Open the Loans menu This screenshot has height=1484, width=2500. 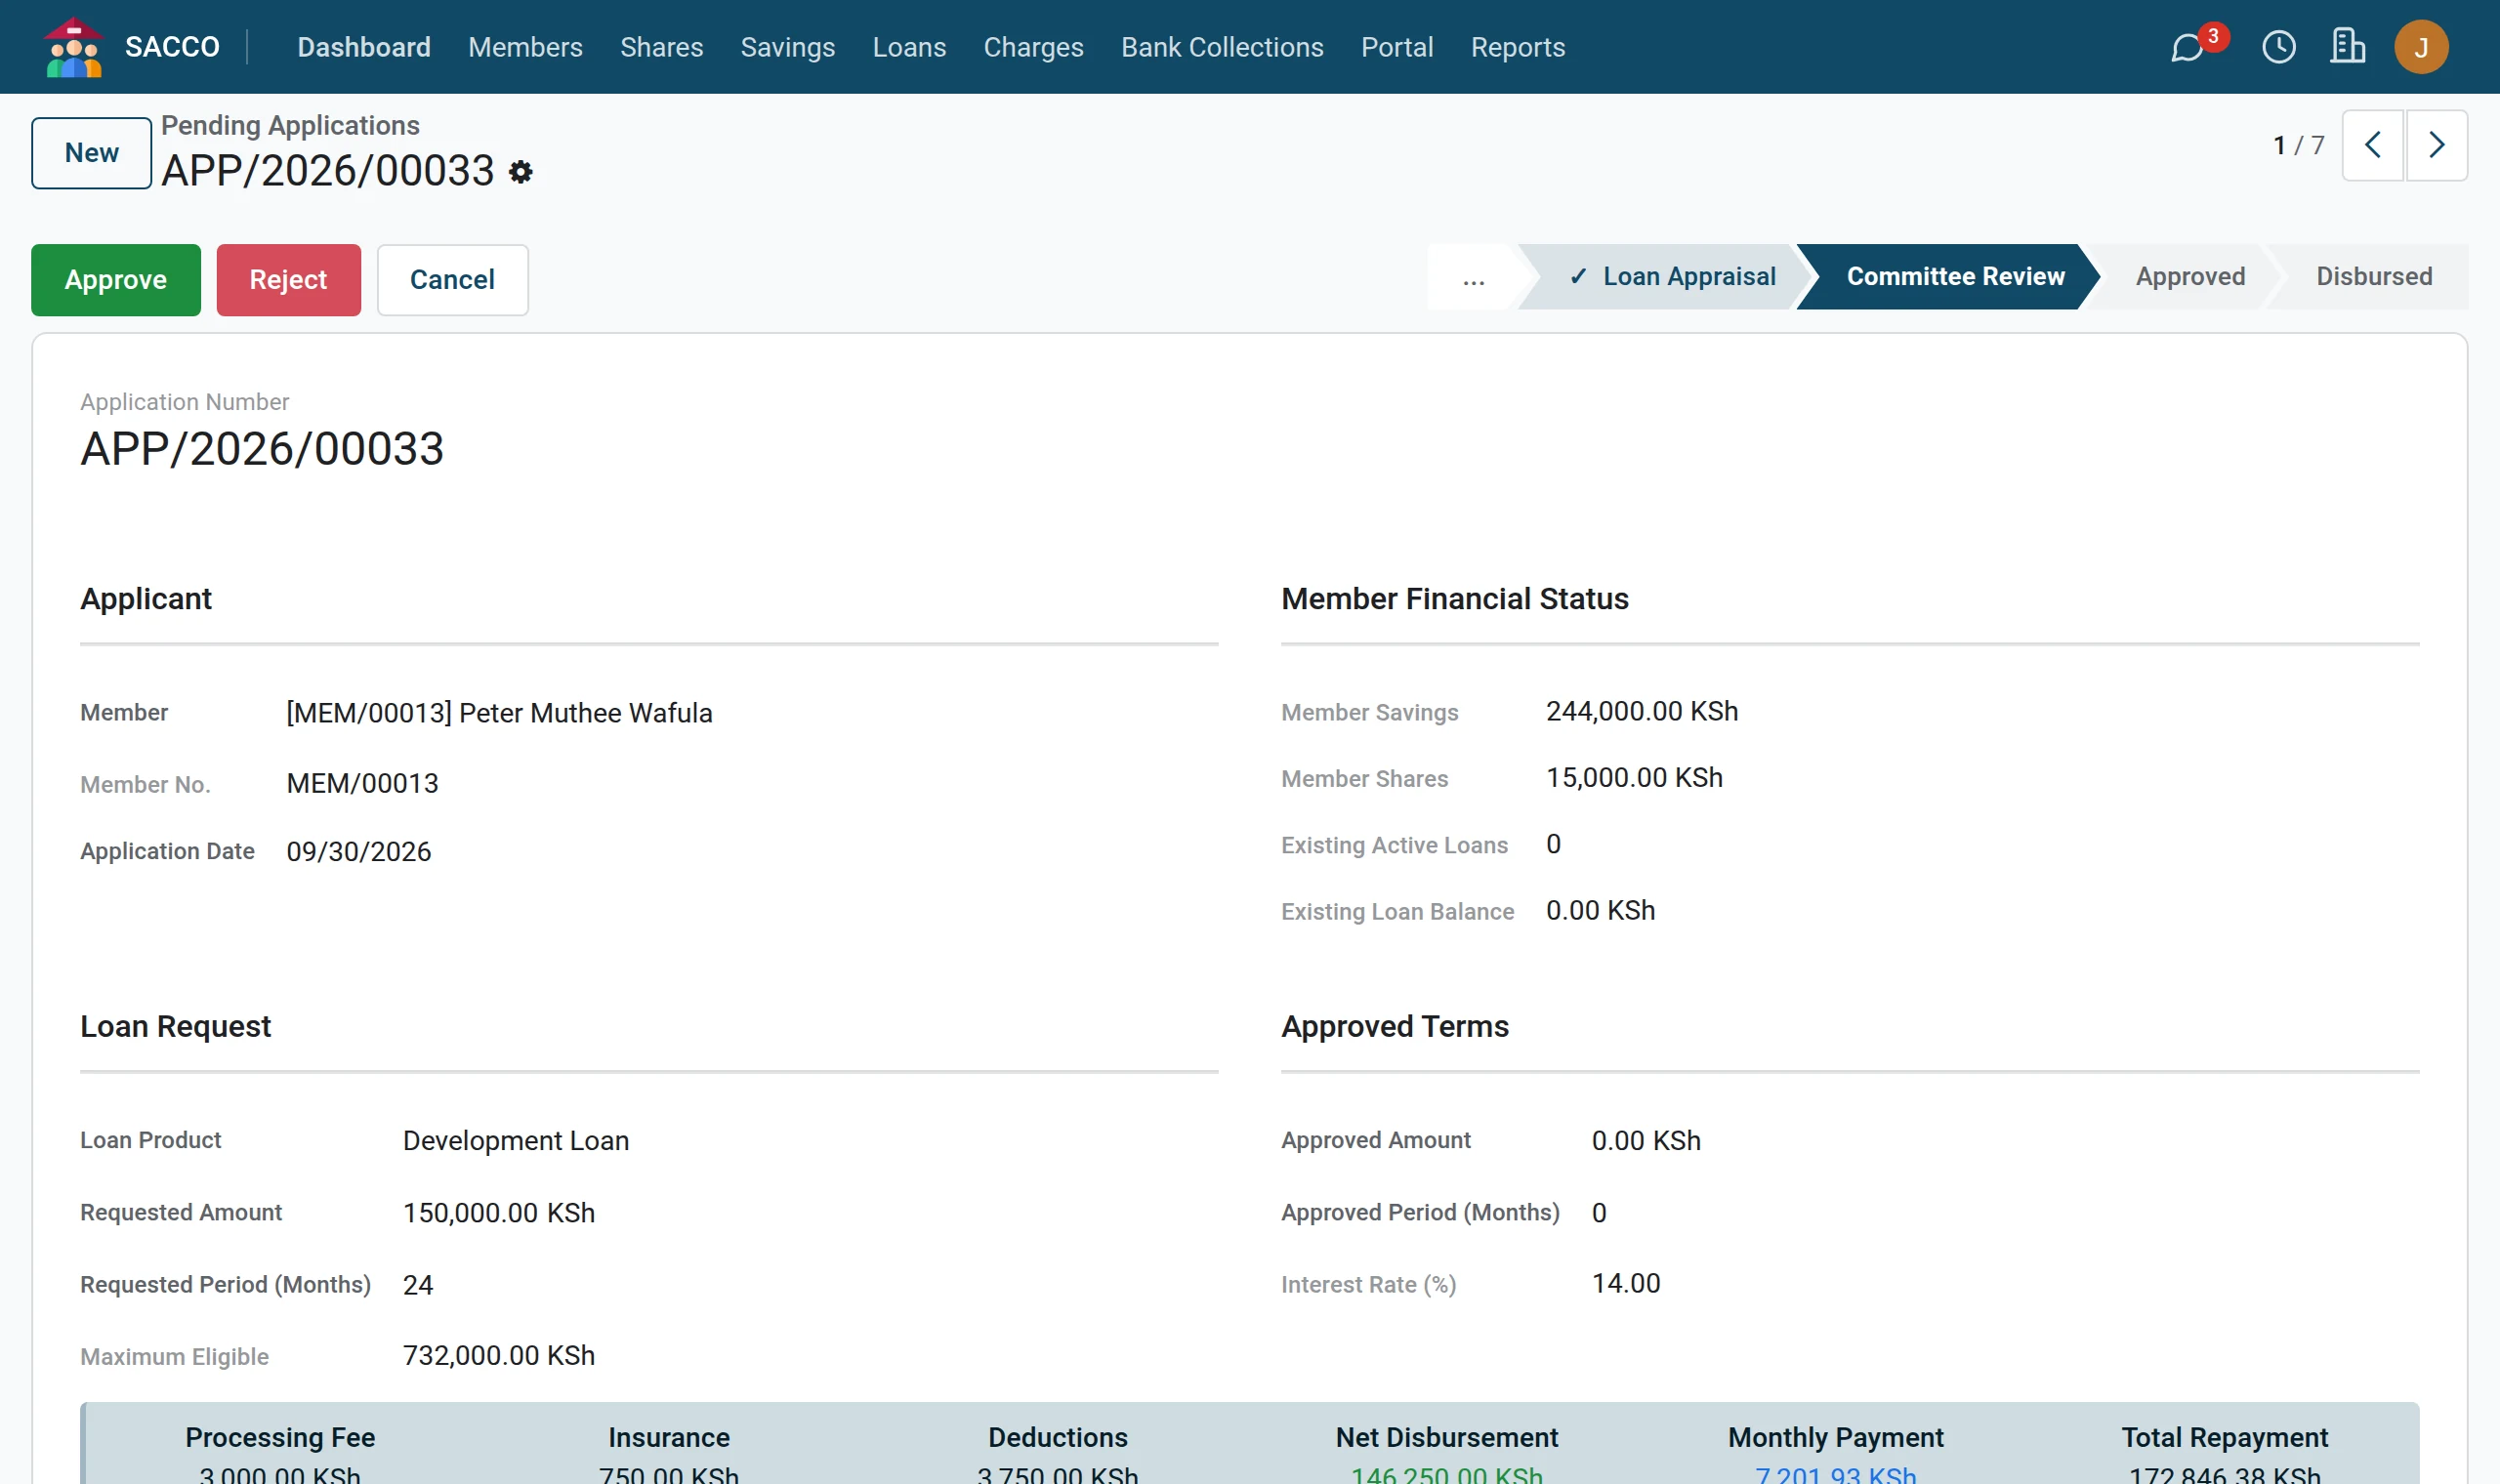909,47
